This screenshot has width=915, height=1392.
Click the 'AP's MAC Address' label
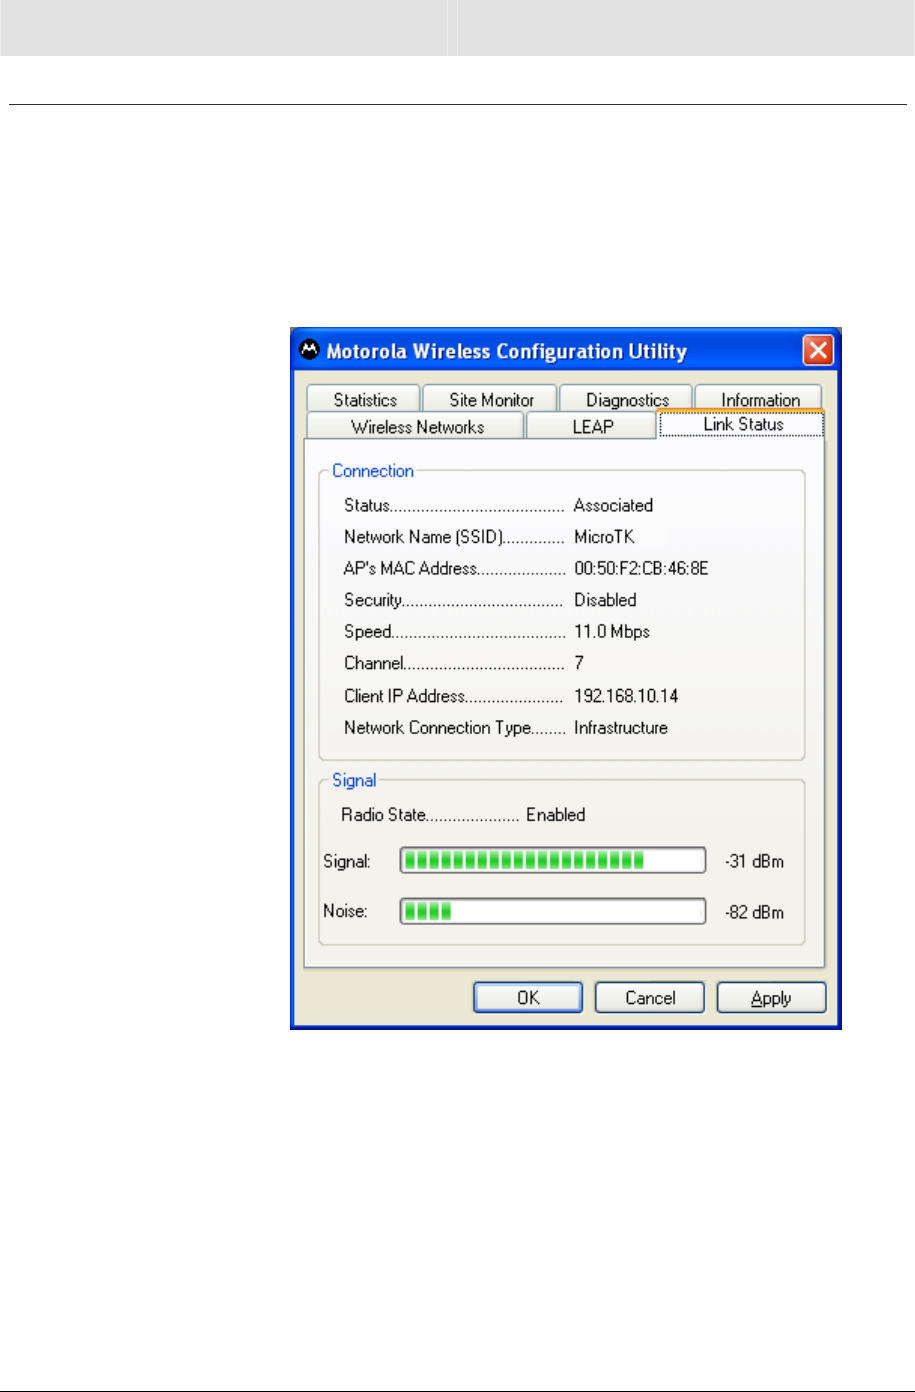(x=411, y=568)
